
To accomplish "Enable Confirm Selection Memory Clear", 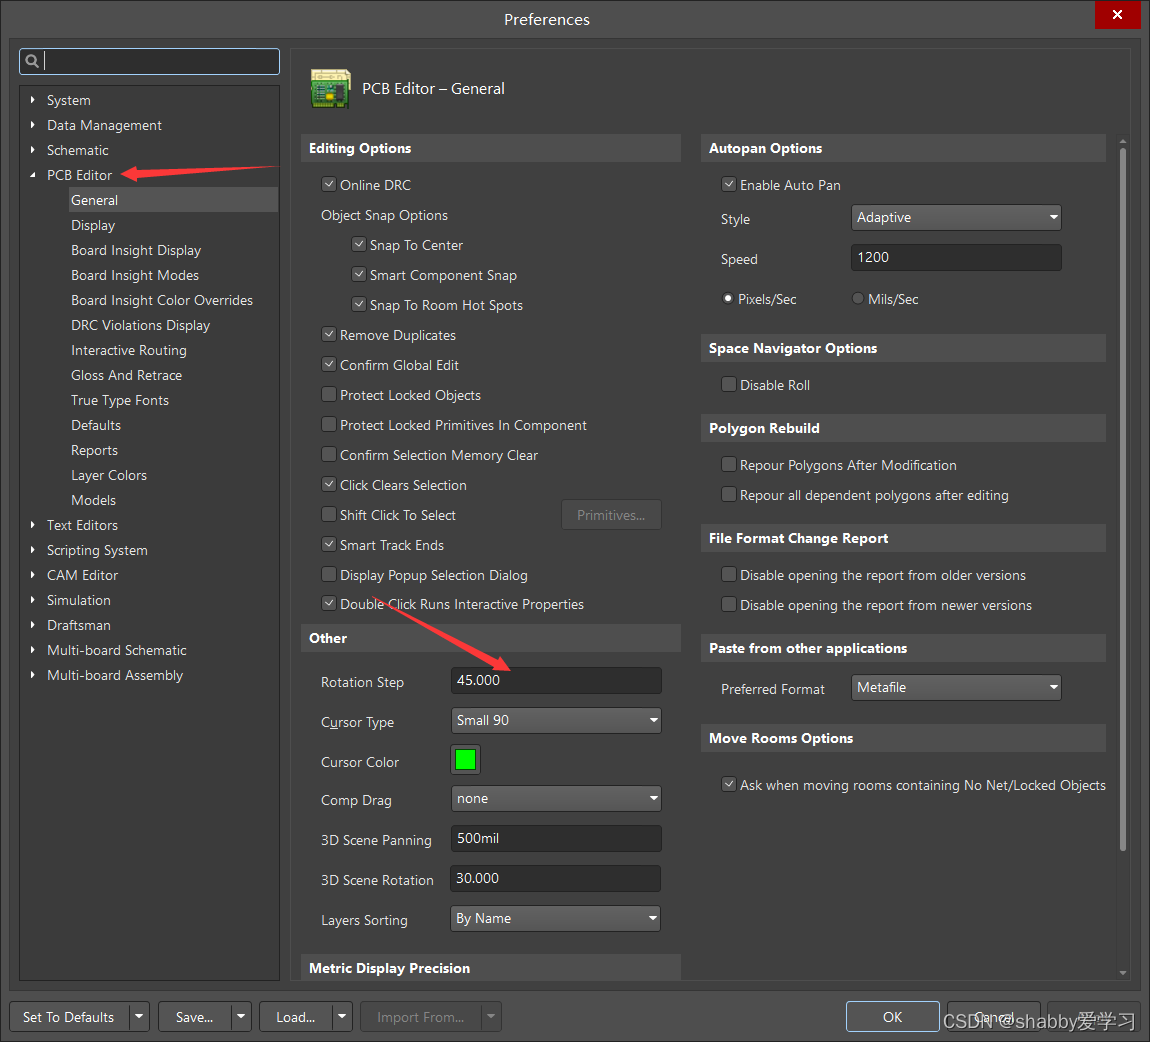I will (x=329, y=455).
